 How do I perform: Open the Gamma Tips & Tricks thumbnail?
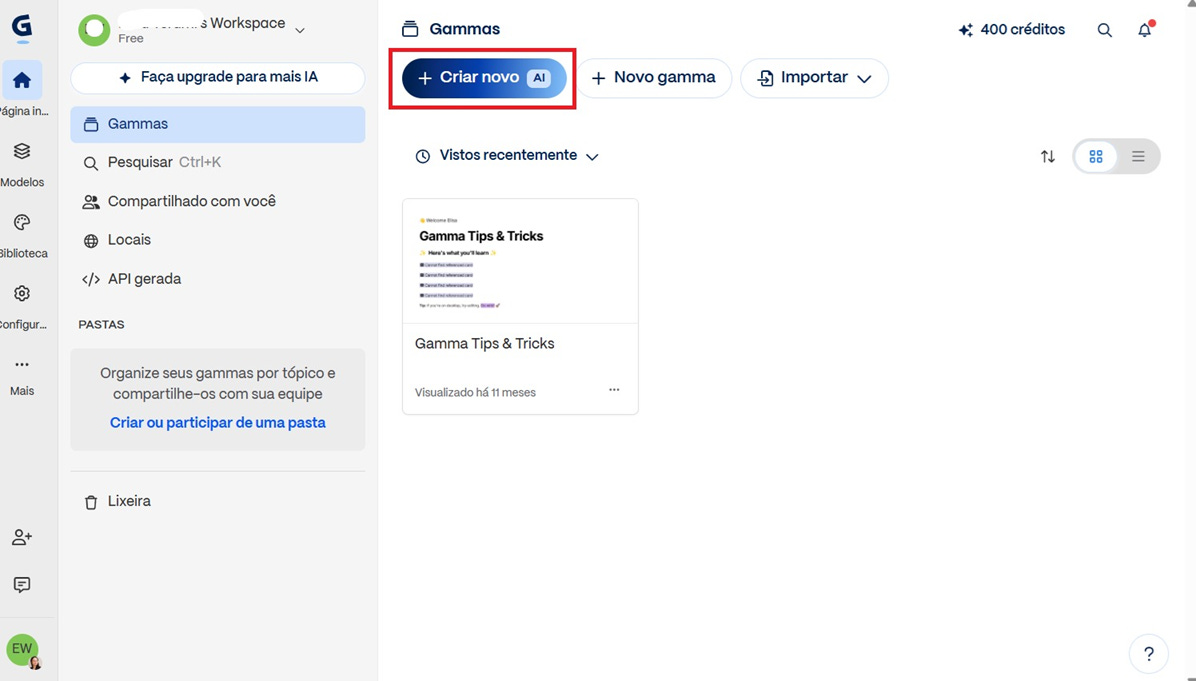coord(520,262)
